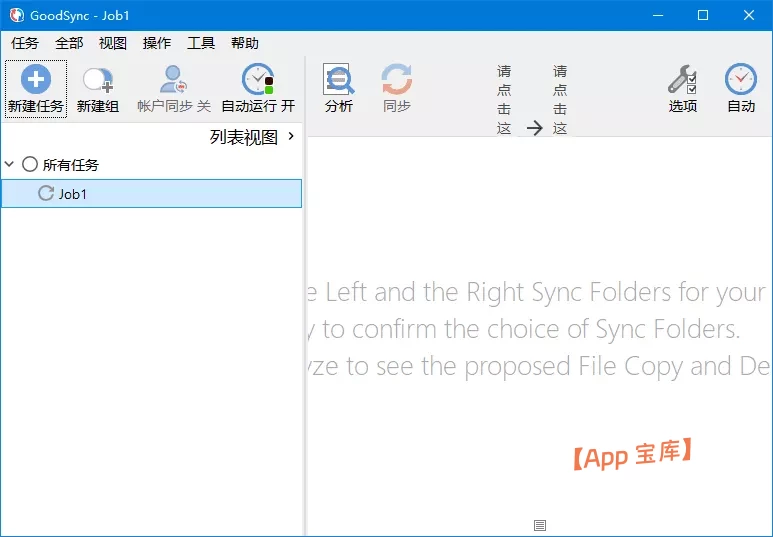The width and height of the screenshot is (773, 537).
Task: Click the 分析 (Analyze) magnifier icon
Action: point(339,80)
